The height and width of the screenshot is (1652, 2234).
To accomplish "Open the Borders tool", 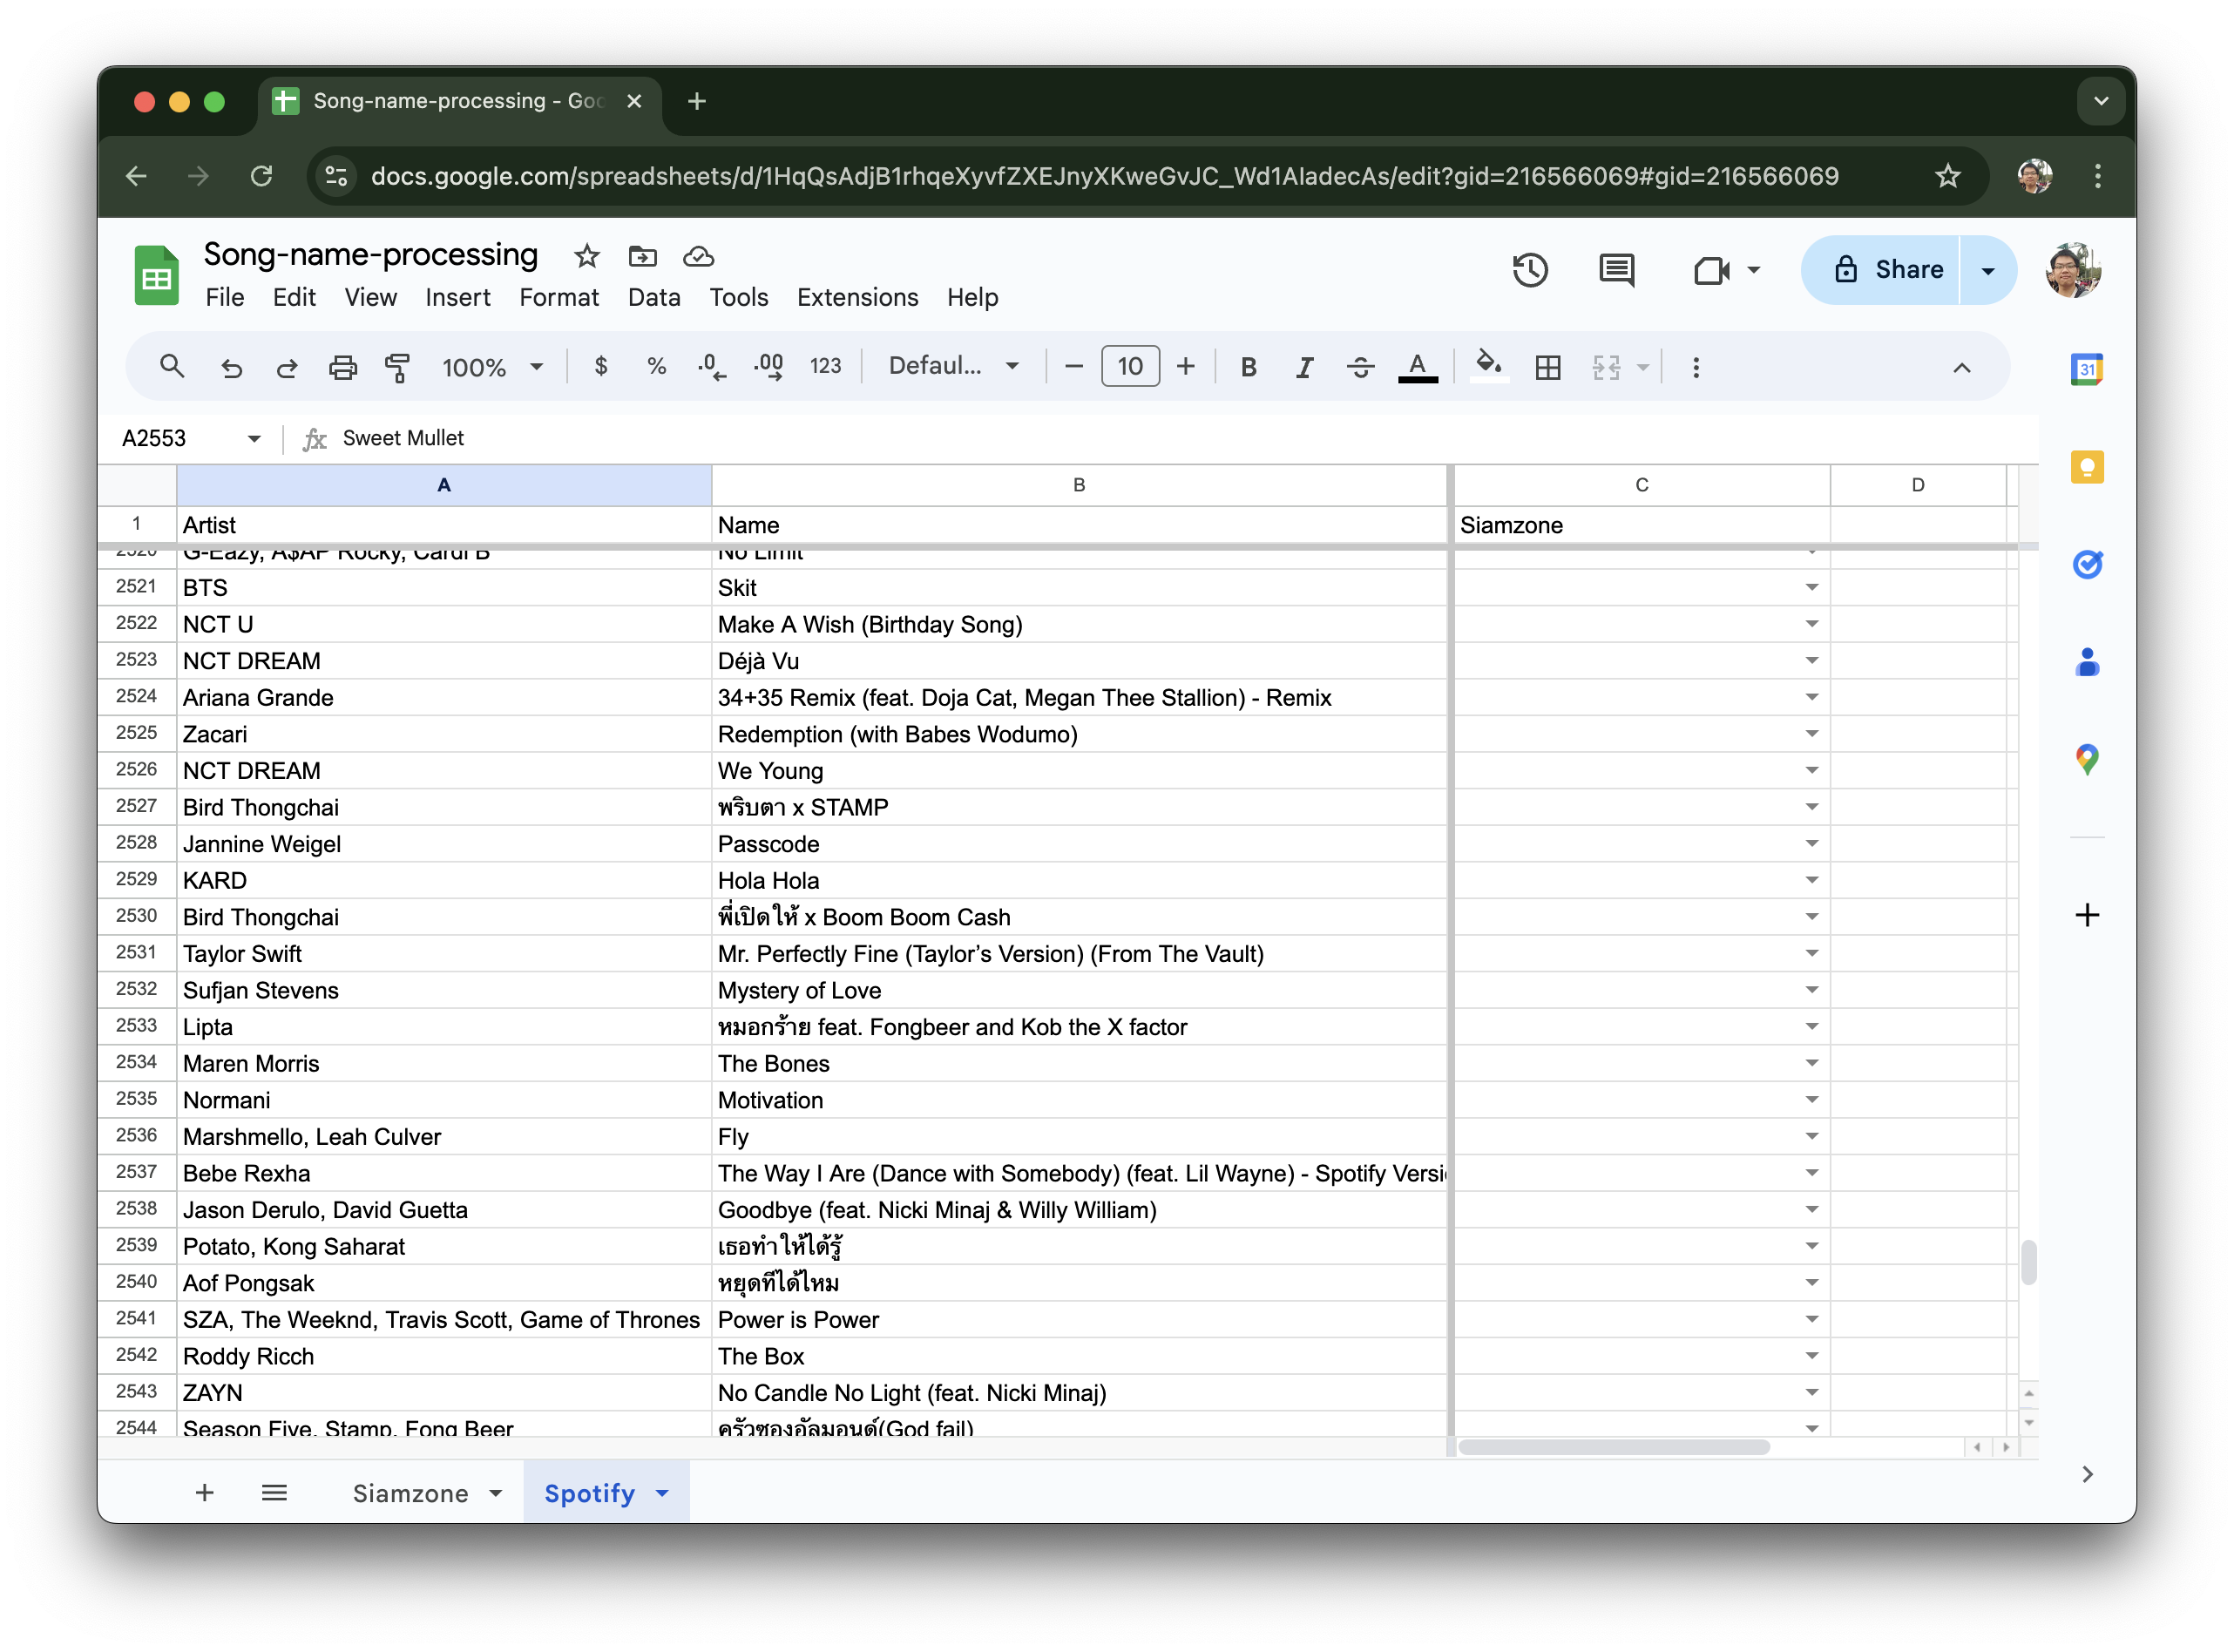I will [1547, 367].
